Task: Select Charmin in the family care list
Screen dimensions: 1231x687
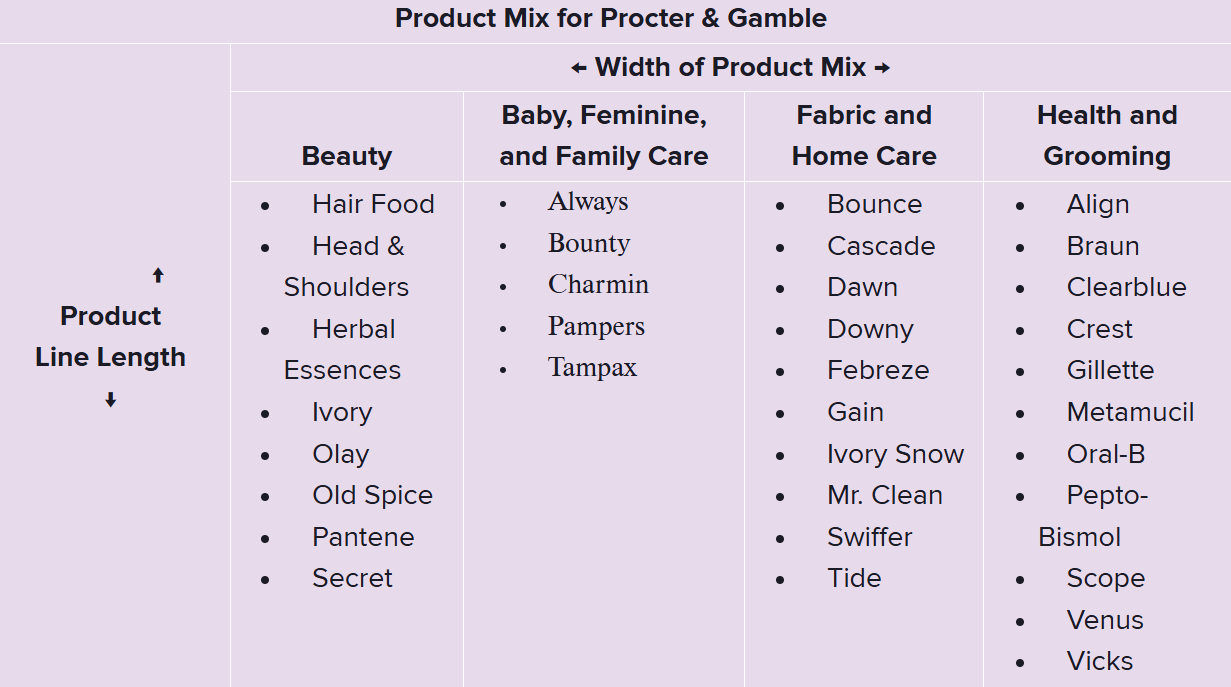Action: coord(598,284)
